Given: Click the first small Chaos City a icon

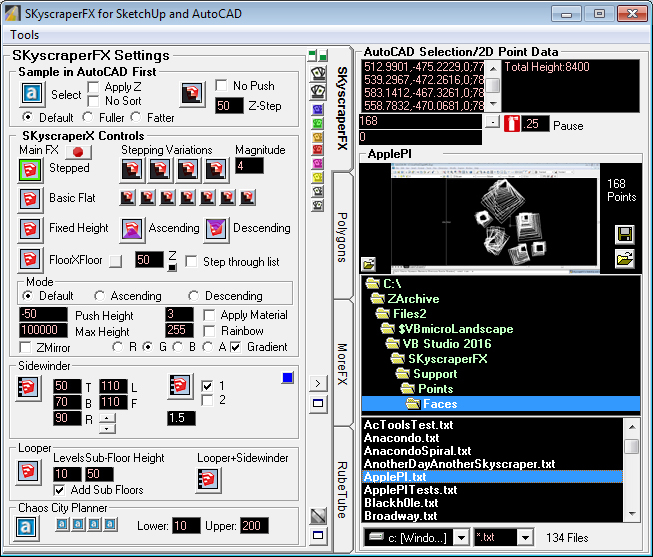Looking at the screenshot, I should [x=62, y=524].
